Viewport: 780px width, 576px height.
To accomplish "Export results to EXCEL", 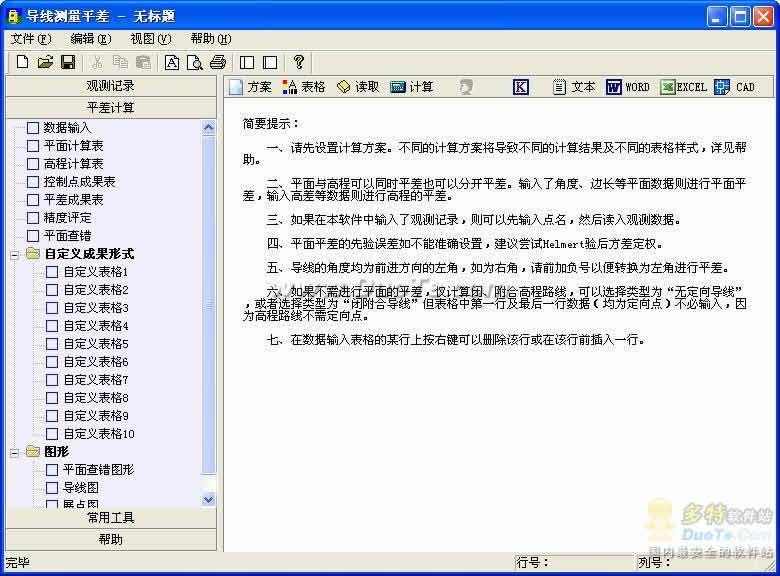I will [683, 87].
